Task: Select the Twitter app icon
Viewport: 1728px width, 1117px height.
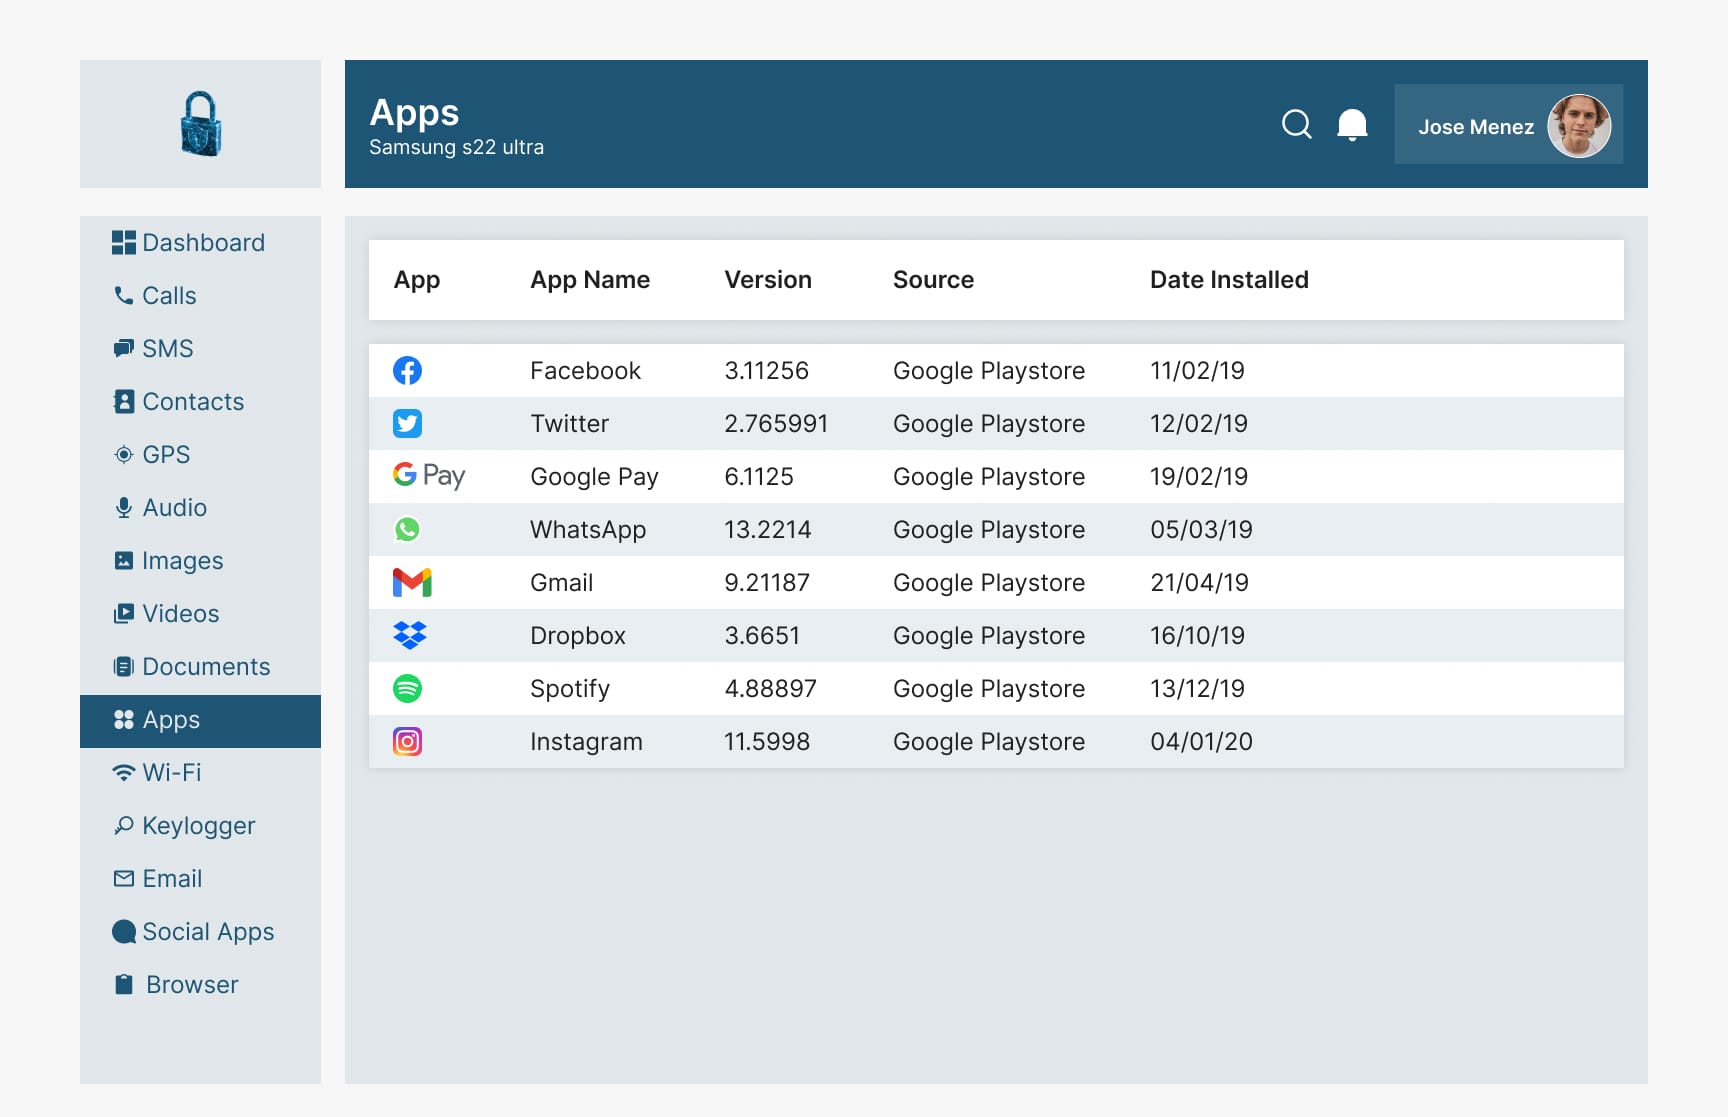Action: click(x=407, y=424)
